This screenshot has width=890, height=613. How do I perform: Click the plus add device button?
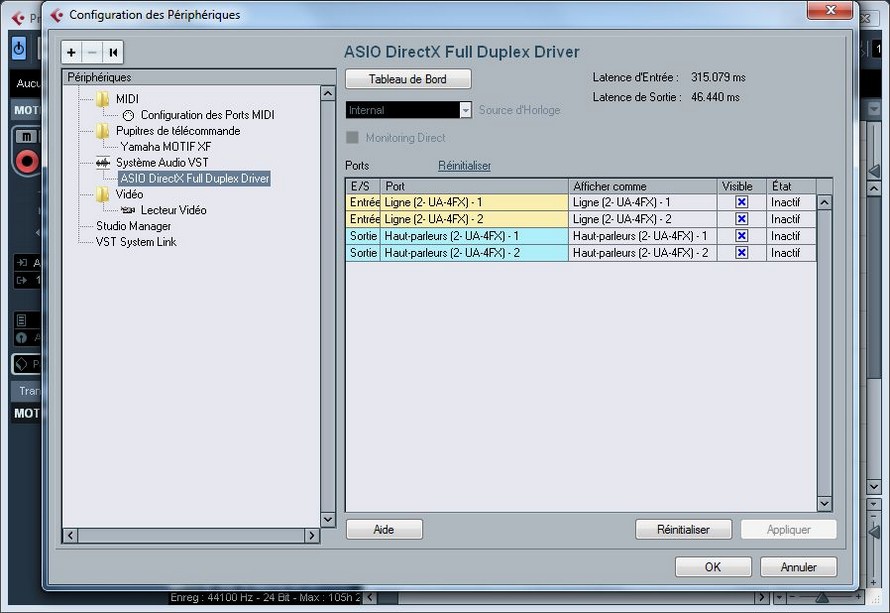pos(72,53)
